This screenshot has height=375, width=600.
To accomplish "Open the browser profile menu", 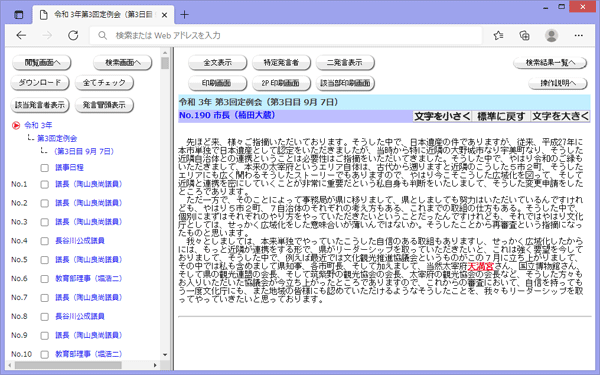I will pos(551,36).
